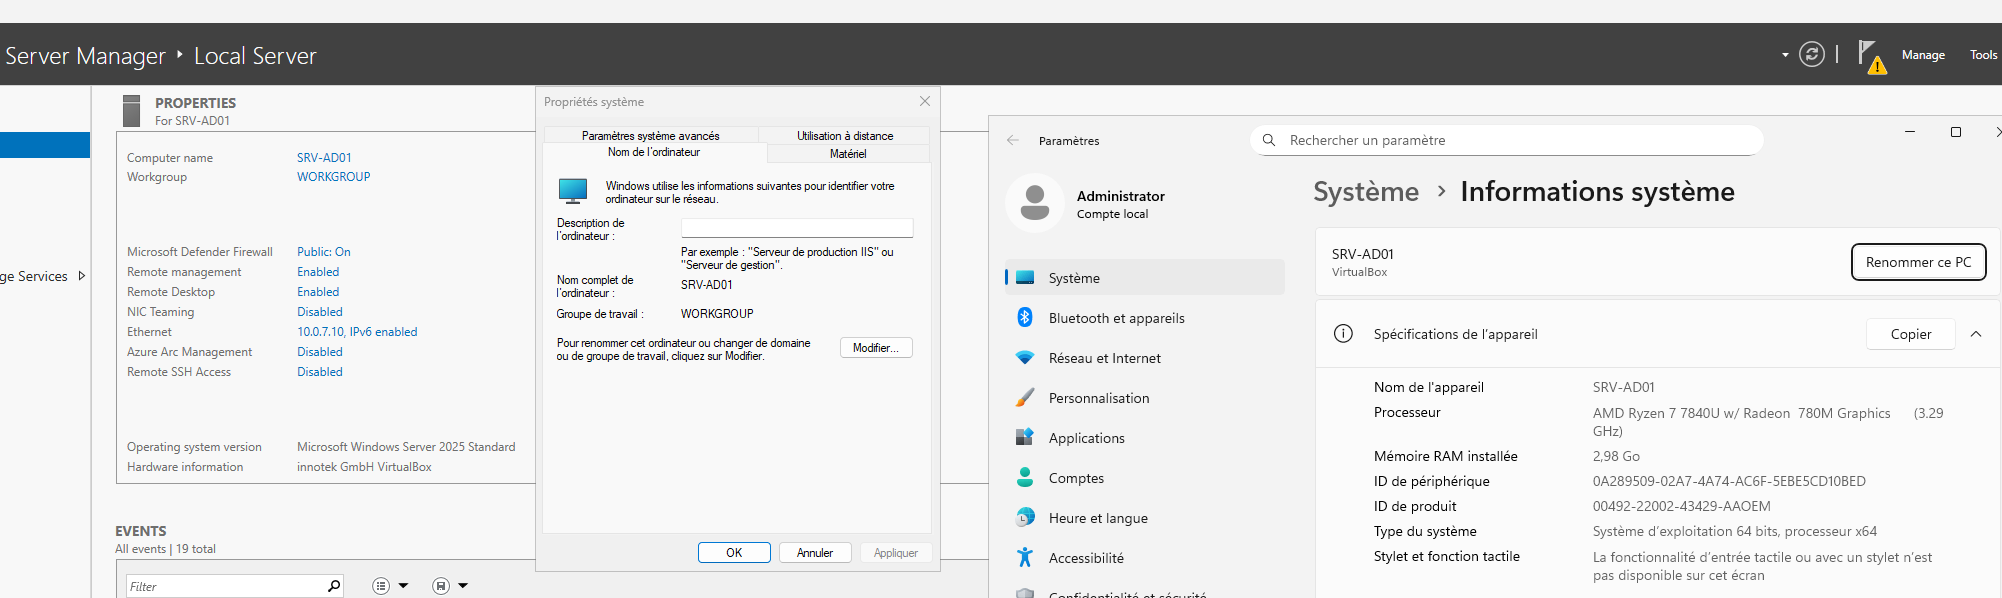Screen dimensions: 2002x598
Task: Click the WORKGROUP link in Properties
Action: [333, 177]
